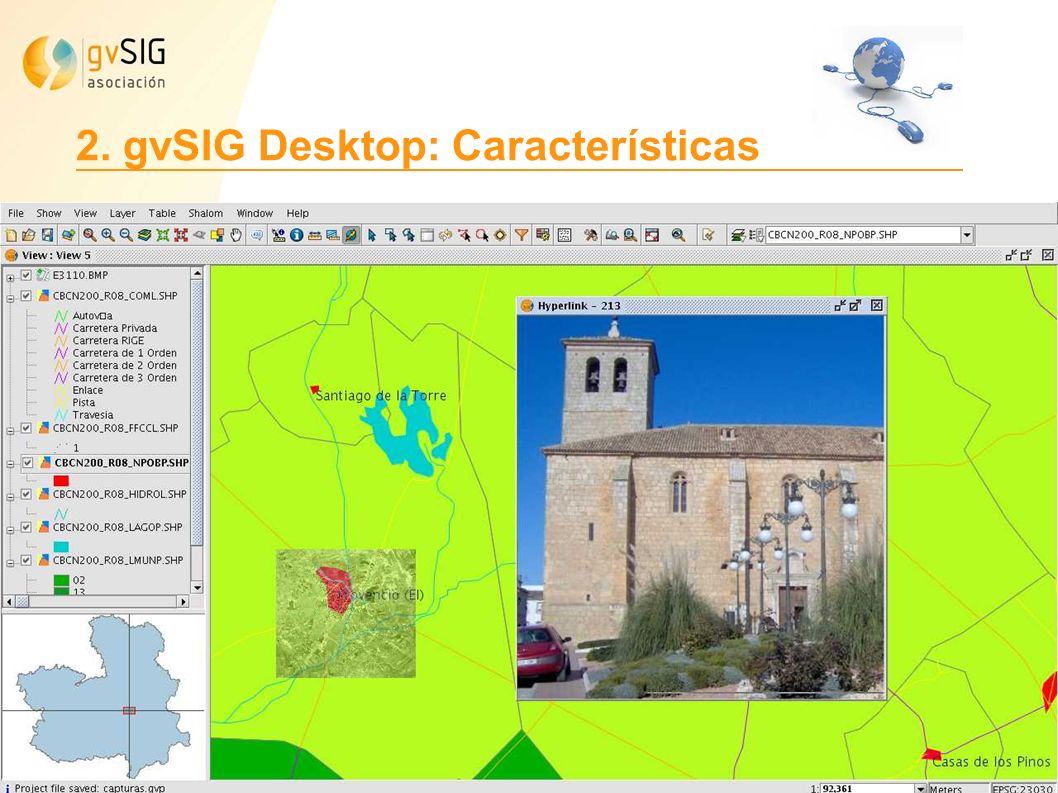Select the Measure distance ruler tool
The width and height of the screenshot is (1058, 793).
[x=314, y=235]
